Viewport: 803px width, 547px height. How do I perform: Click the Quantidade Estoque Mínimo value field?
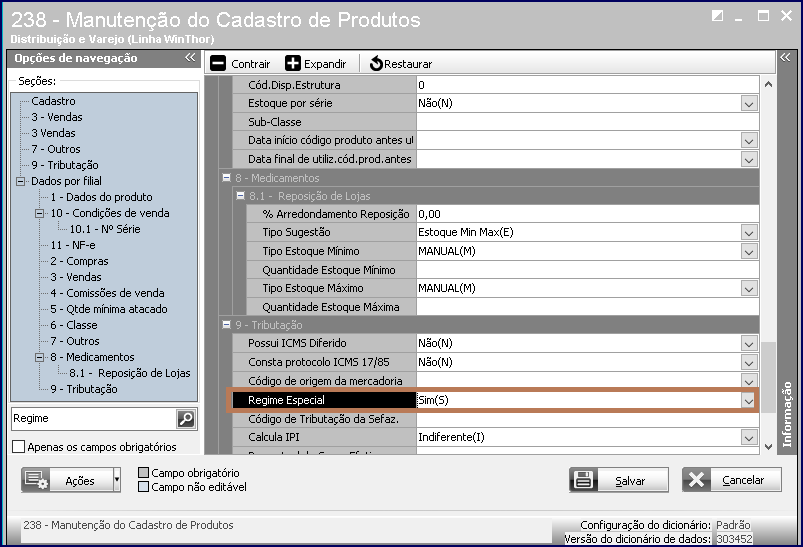pyautogui.click(x=588, y=270)
